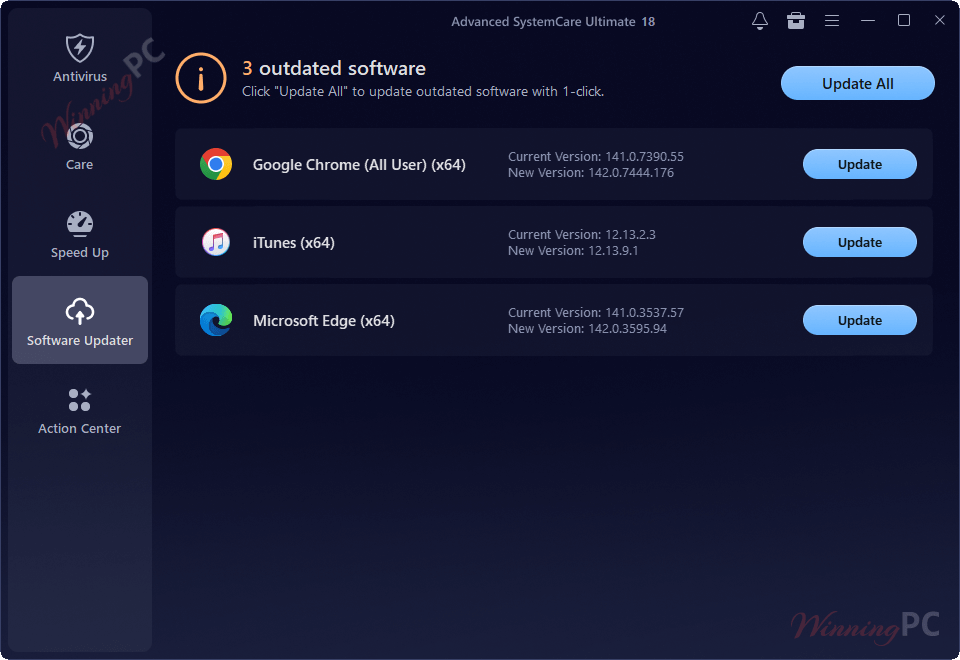The height and width of the screenshot is (660, 960).
Task: Select the Care icon in sidebar
Action: (80, 136)
